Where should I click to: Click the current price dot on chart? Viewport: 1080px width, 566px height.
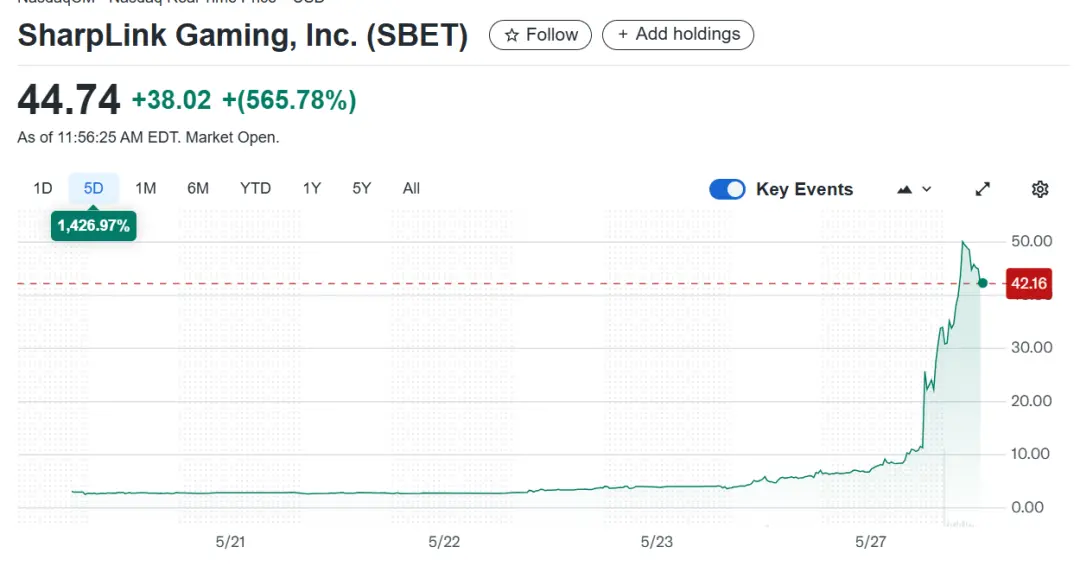[x=983, y=283]
